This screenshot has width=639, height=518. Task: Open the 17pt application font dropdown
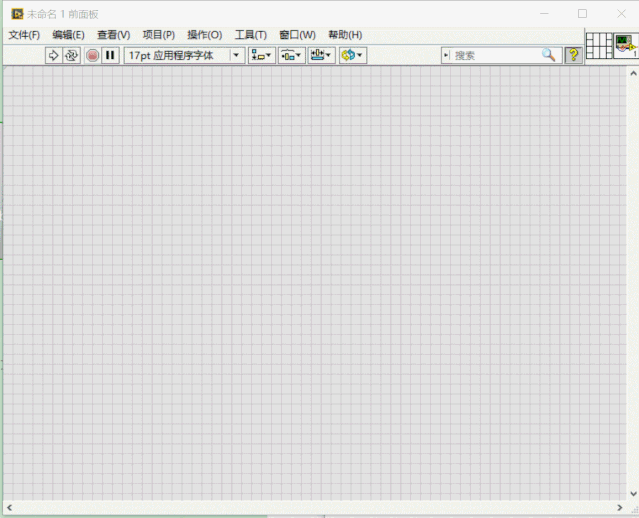[185, 55]
